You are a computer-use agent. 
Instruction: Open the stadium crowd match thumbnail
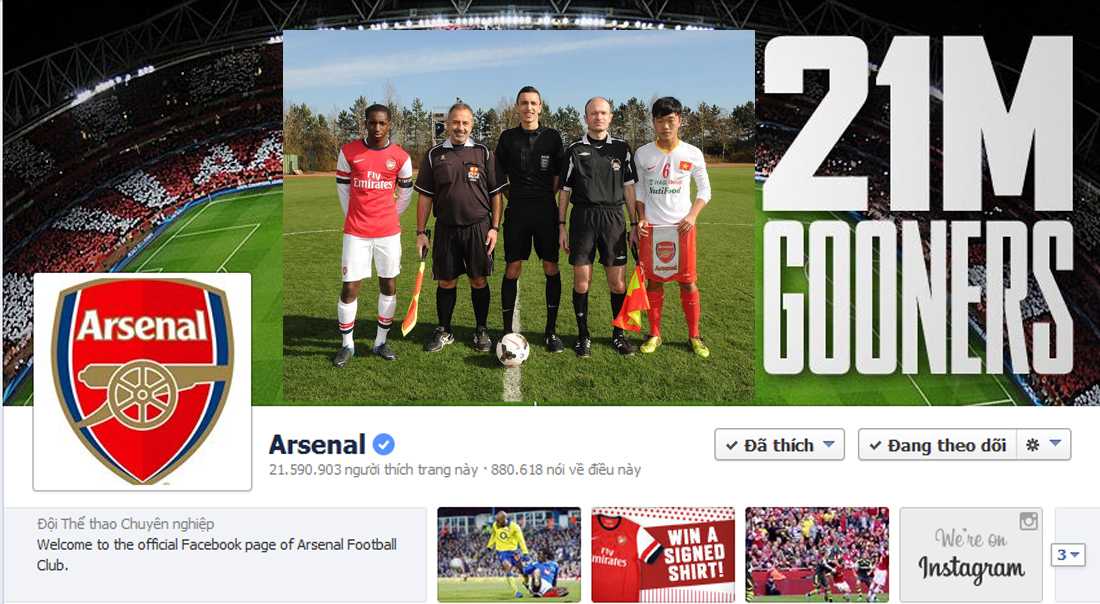tap(817, 555)
